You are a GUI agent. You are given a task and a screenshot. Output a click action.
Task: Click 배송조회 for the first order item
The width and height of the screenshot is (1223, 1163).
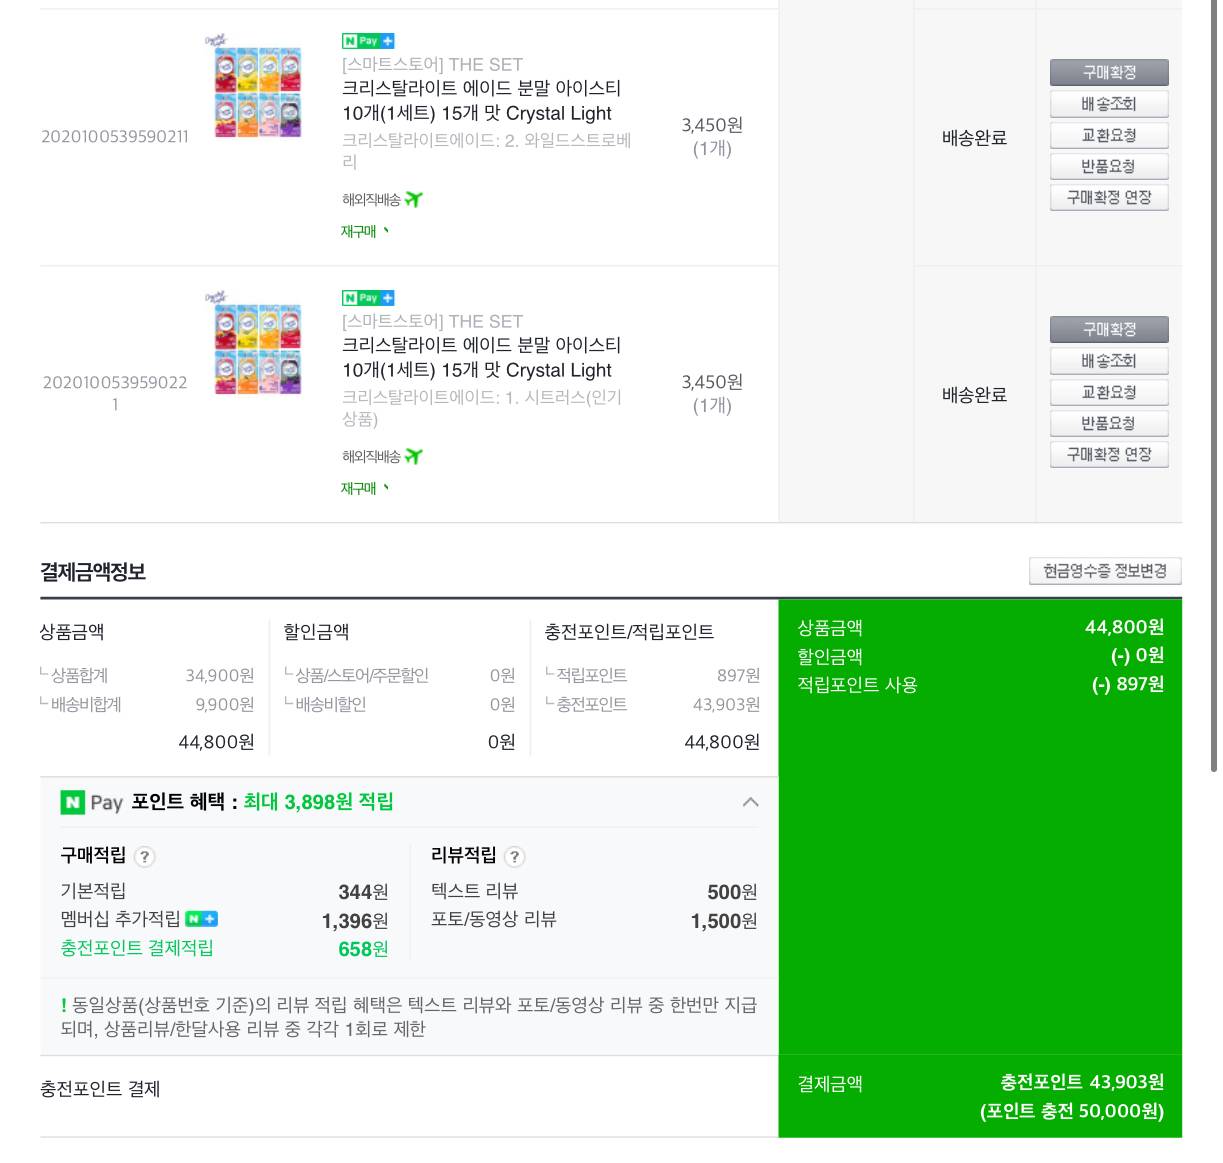point(1109,104)
